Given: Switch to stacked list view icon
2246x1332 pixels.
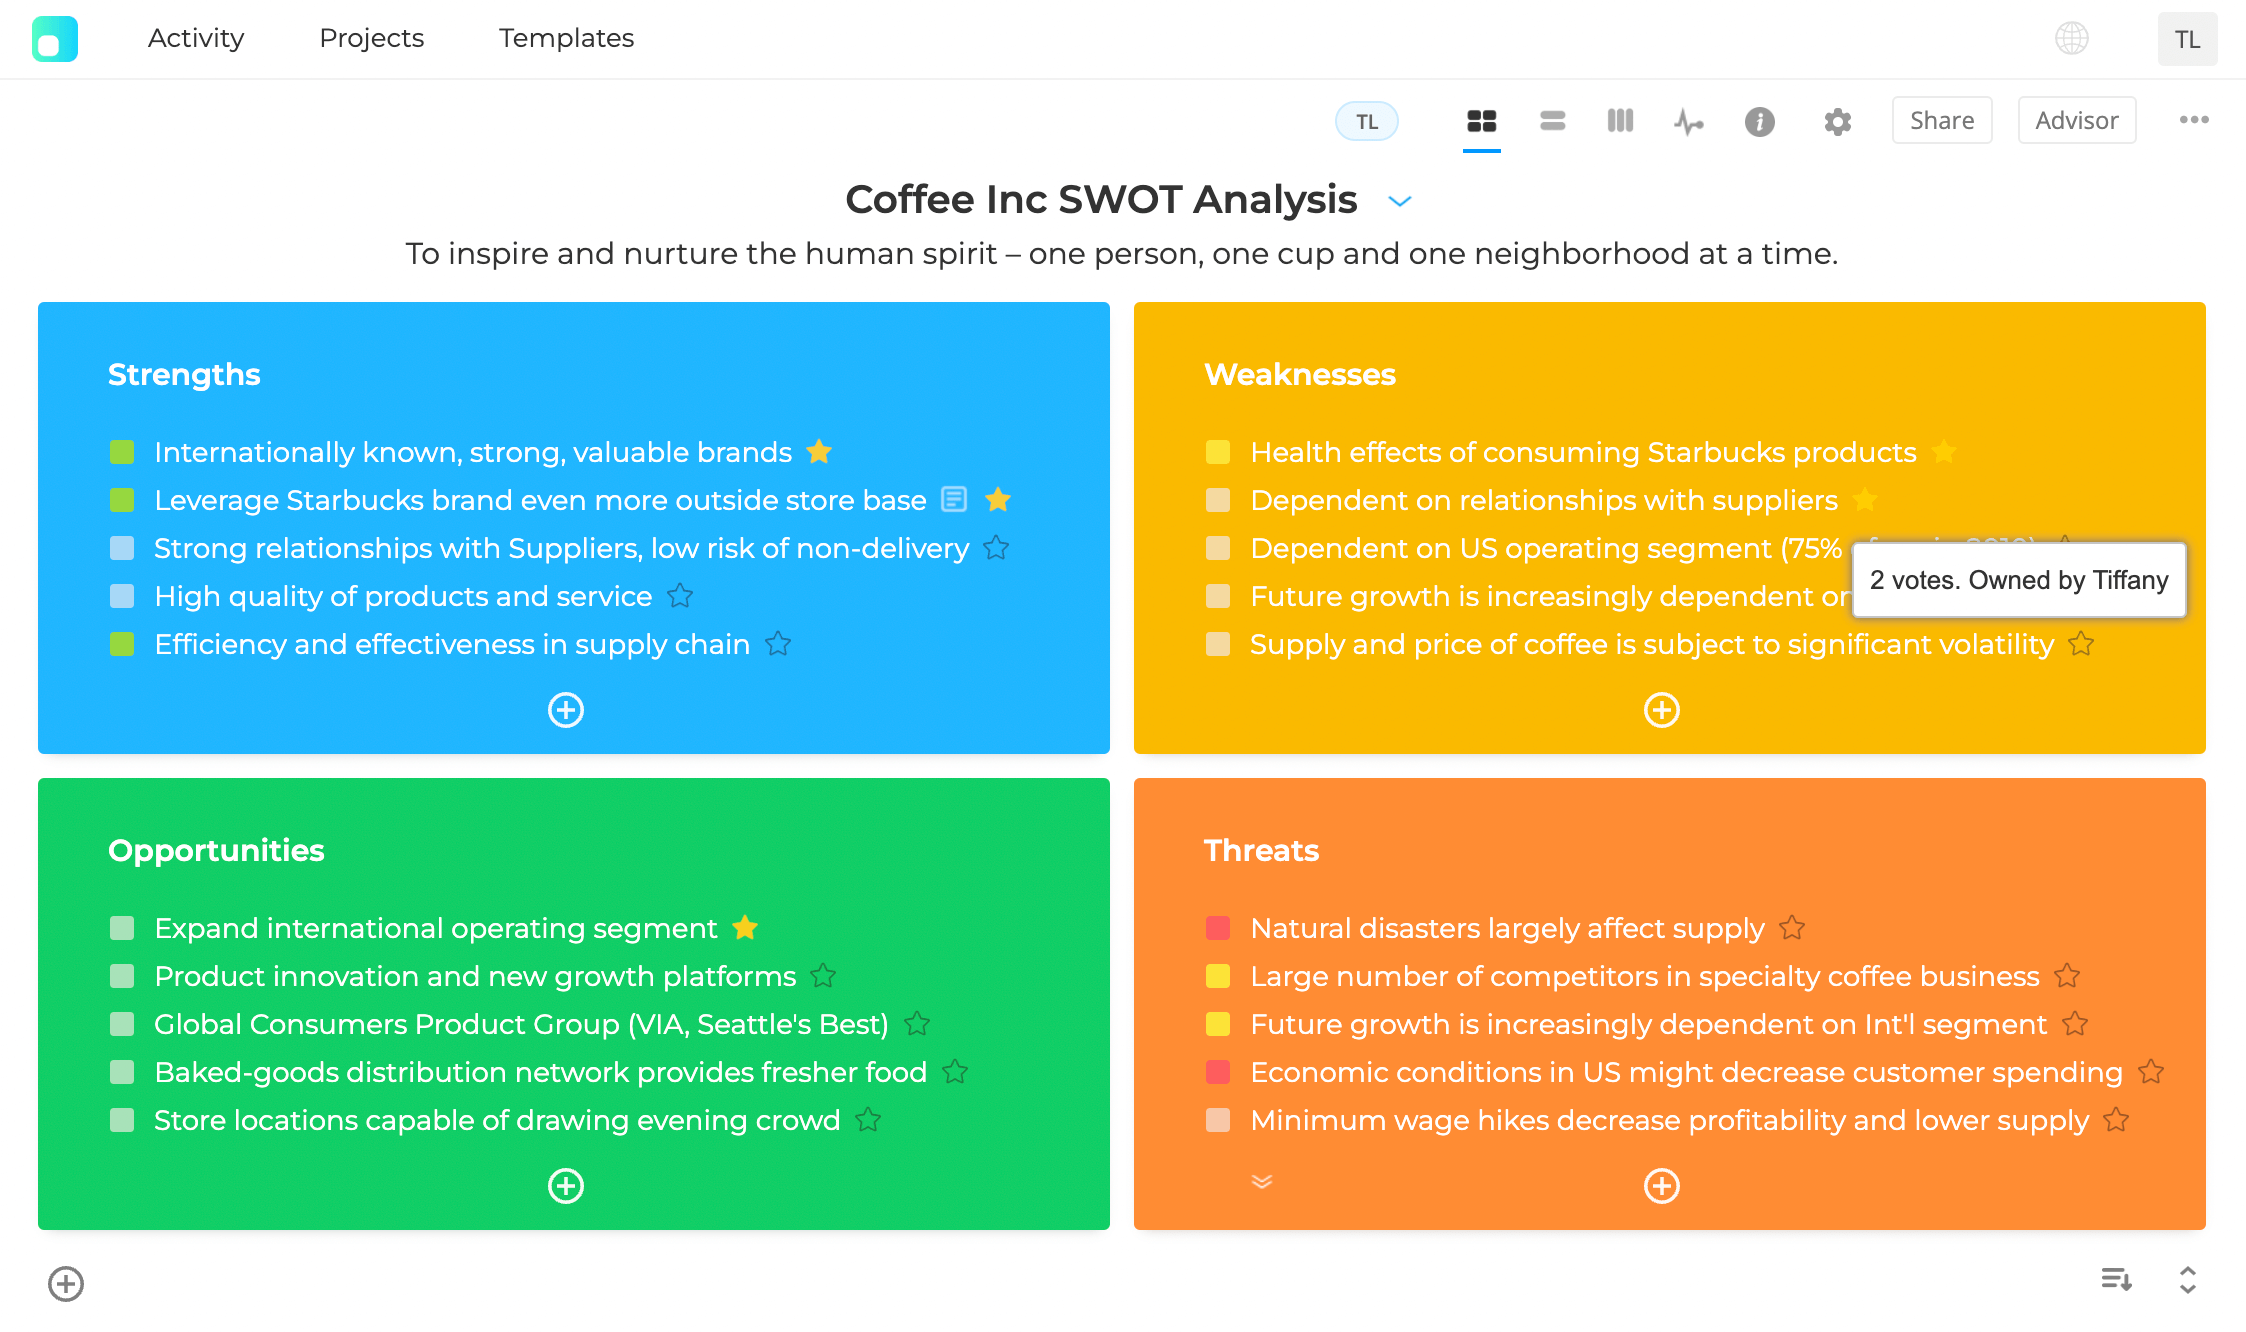Looking at the screenshot, I should (x=1552, y=121).
